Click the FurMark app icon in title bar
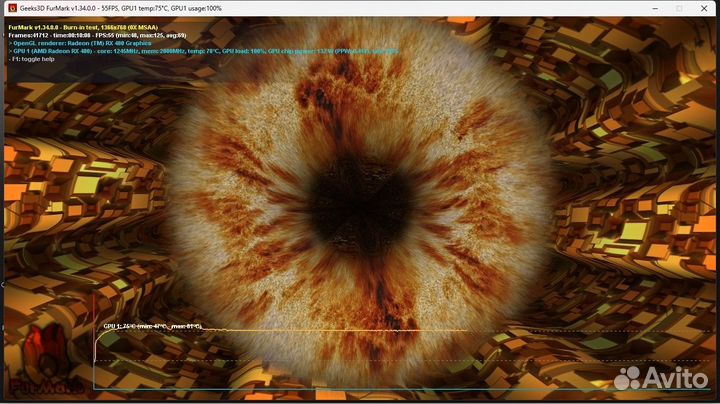 tap(12, 8)
